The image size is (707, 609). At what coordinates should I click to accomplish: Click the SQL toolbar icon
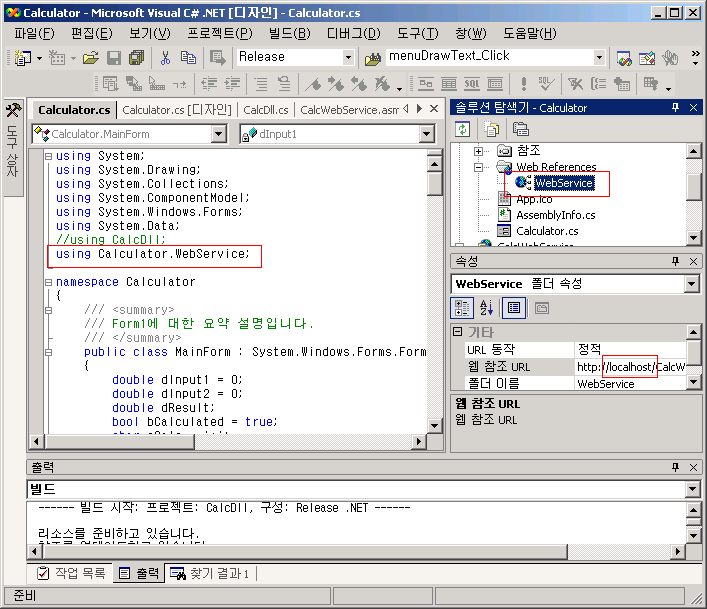tap(472, 84)
